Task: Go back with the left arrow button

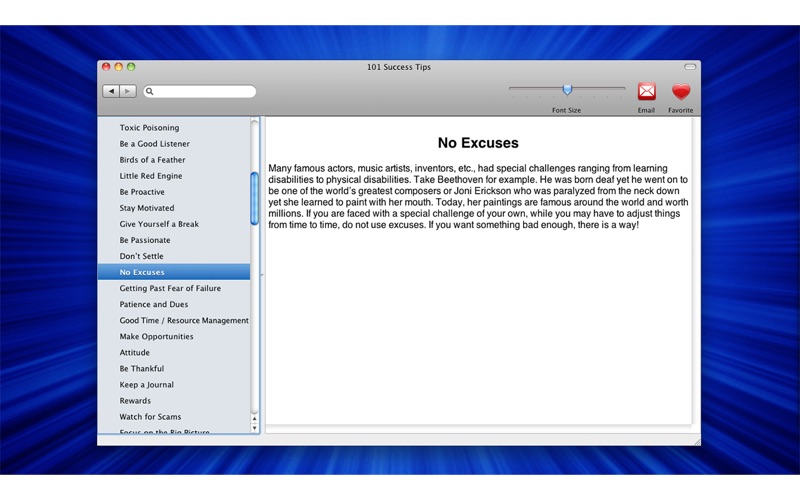Action: [x=111, y=91]
